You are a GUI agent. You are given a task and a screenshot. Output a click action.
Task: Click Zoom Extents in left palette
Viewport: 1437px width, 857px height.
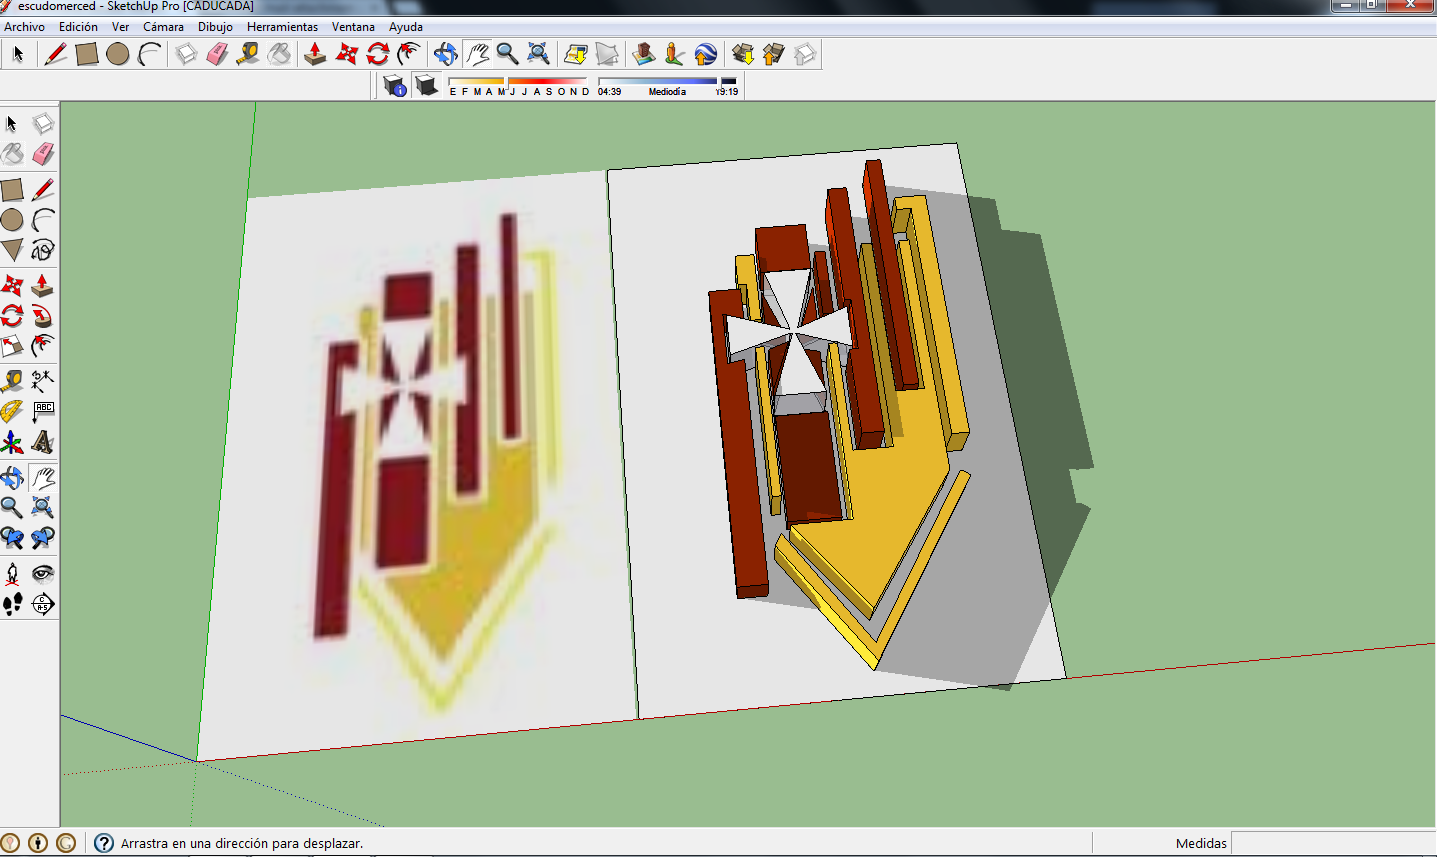(x=42, y=508)
